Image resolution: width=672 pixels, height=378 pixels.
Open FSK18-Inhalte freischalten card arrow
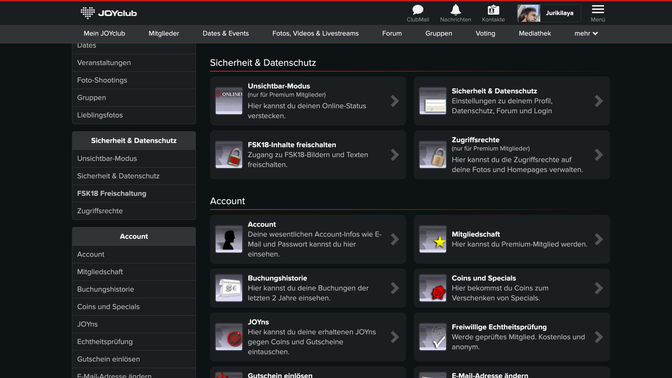tap(395, 155)
